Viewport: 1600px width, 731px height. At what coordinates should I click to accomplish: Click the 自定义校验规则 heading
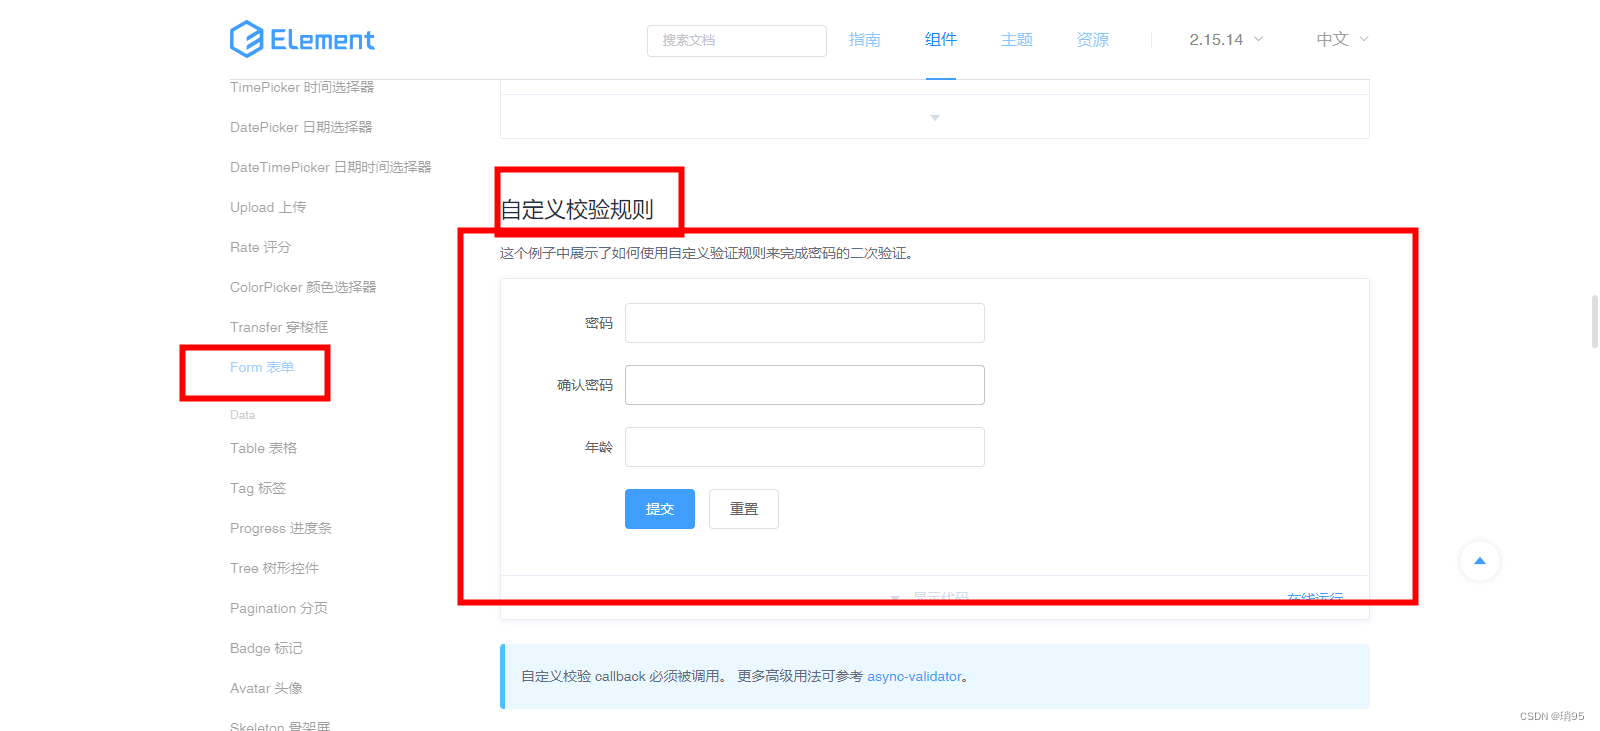577,209
